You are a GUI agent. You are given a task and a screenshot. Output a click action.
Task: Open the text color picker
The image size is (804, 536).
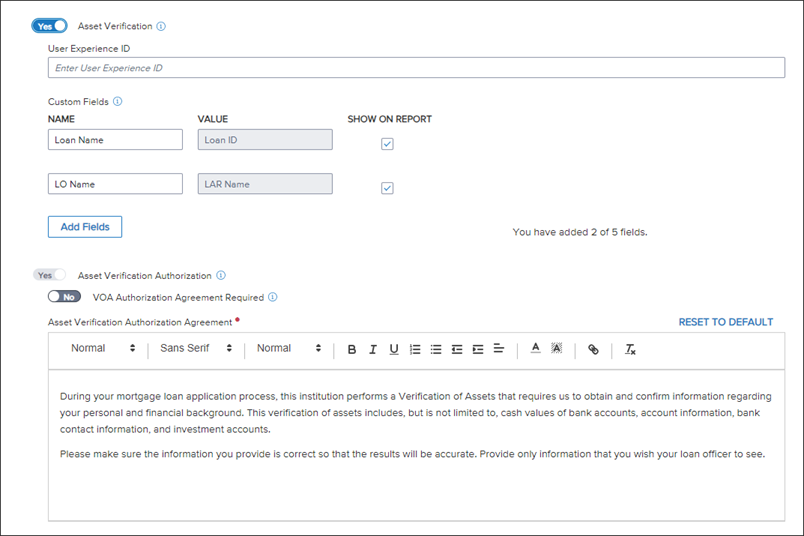pos(535,349)
